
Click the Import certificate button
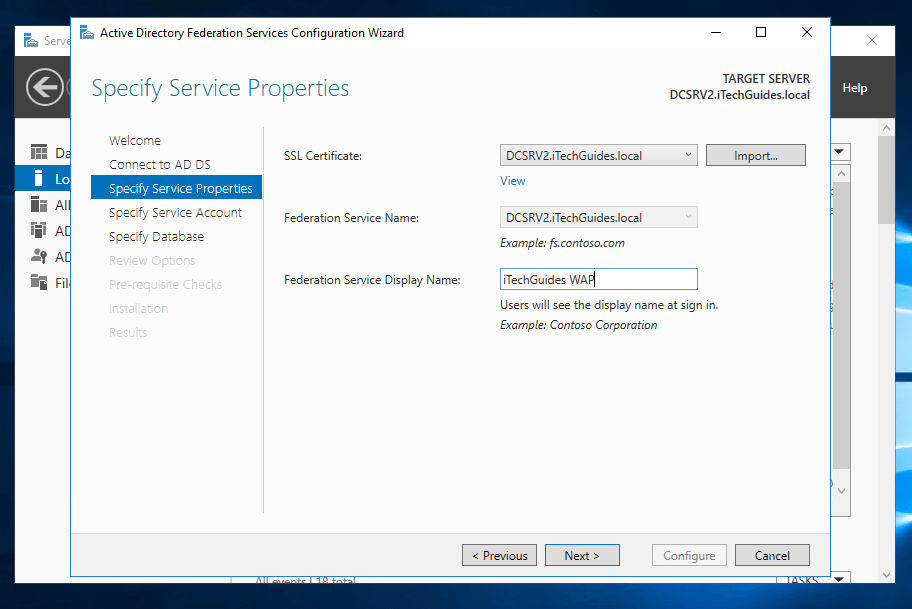pos(755,155)
